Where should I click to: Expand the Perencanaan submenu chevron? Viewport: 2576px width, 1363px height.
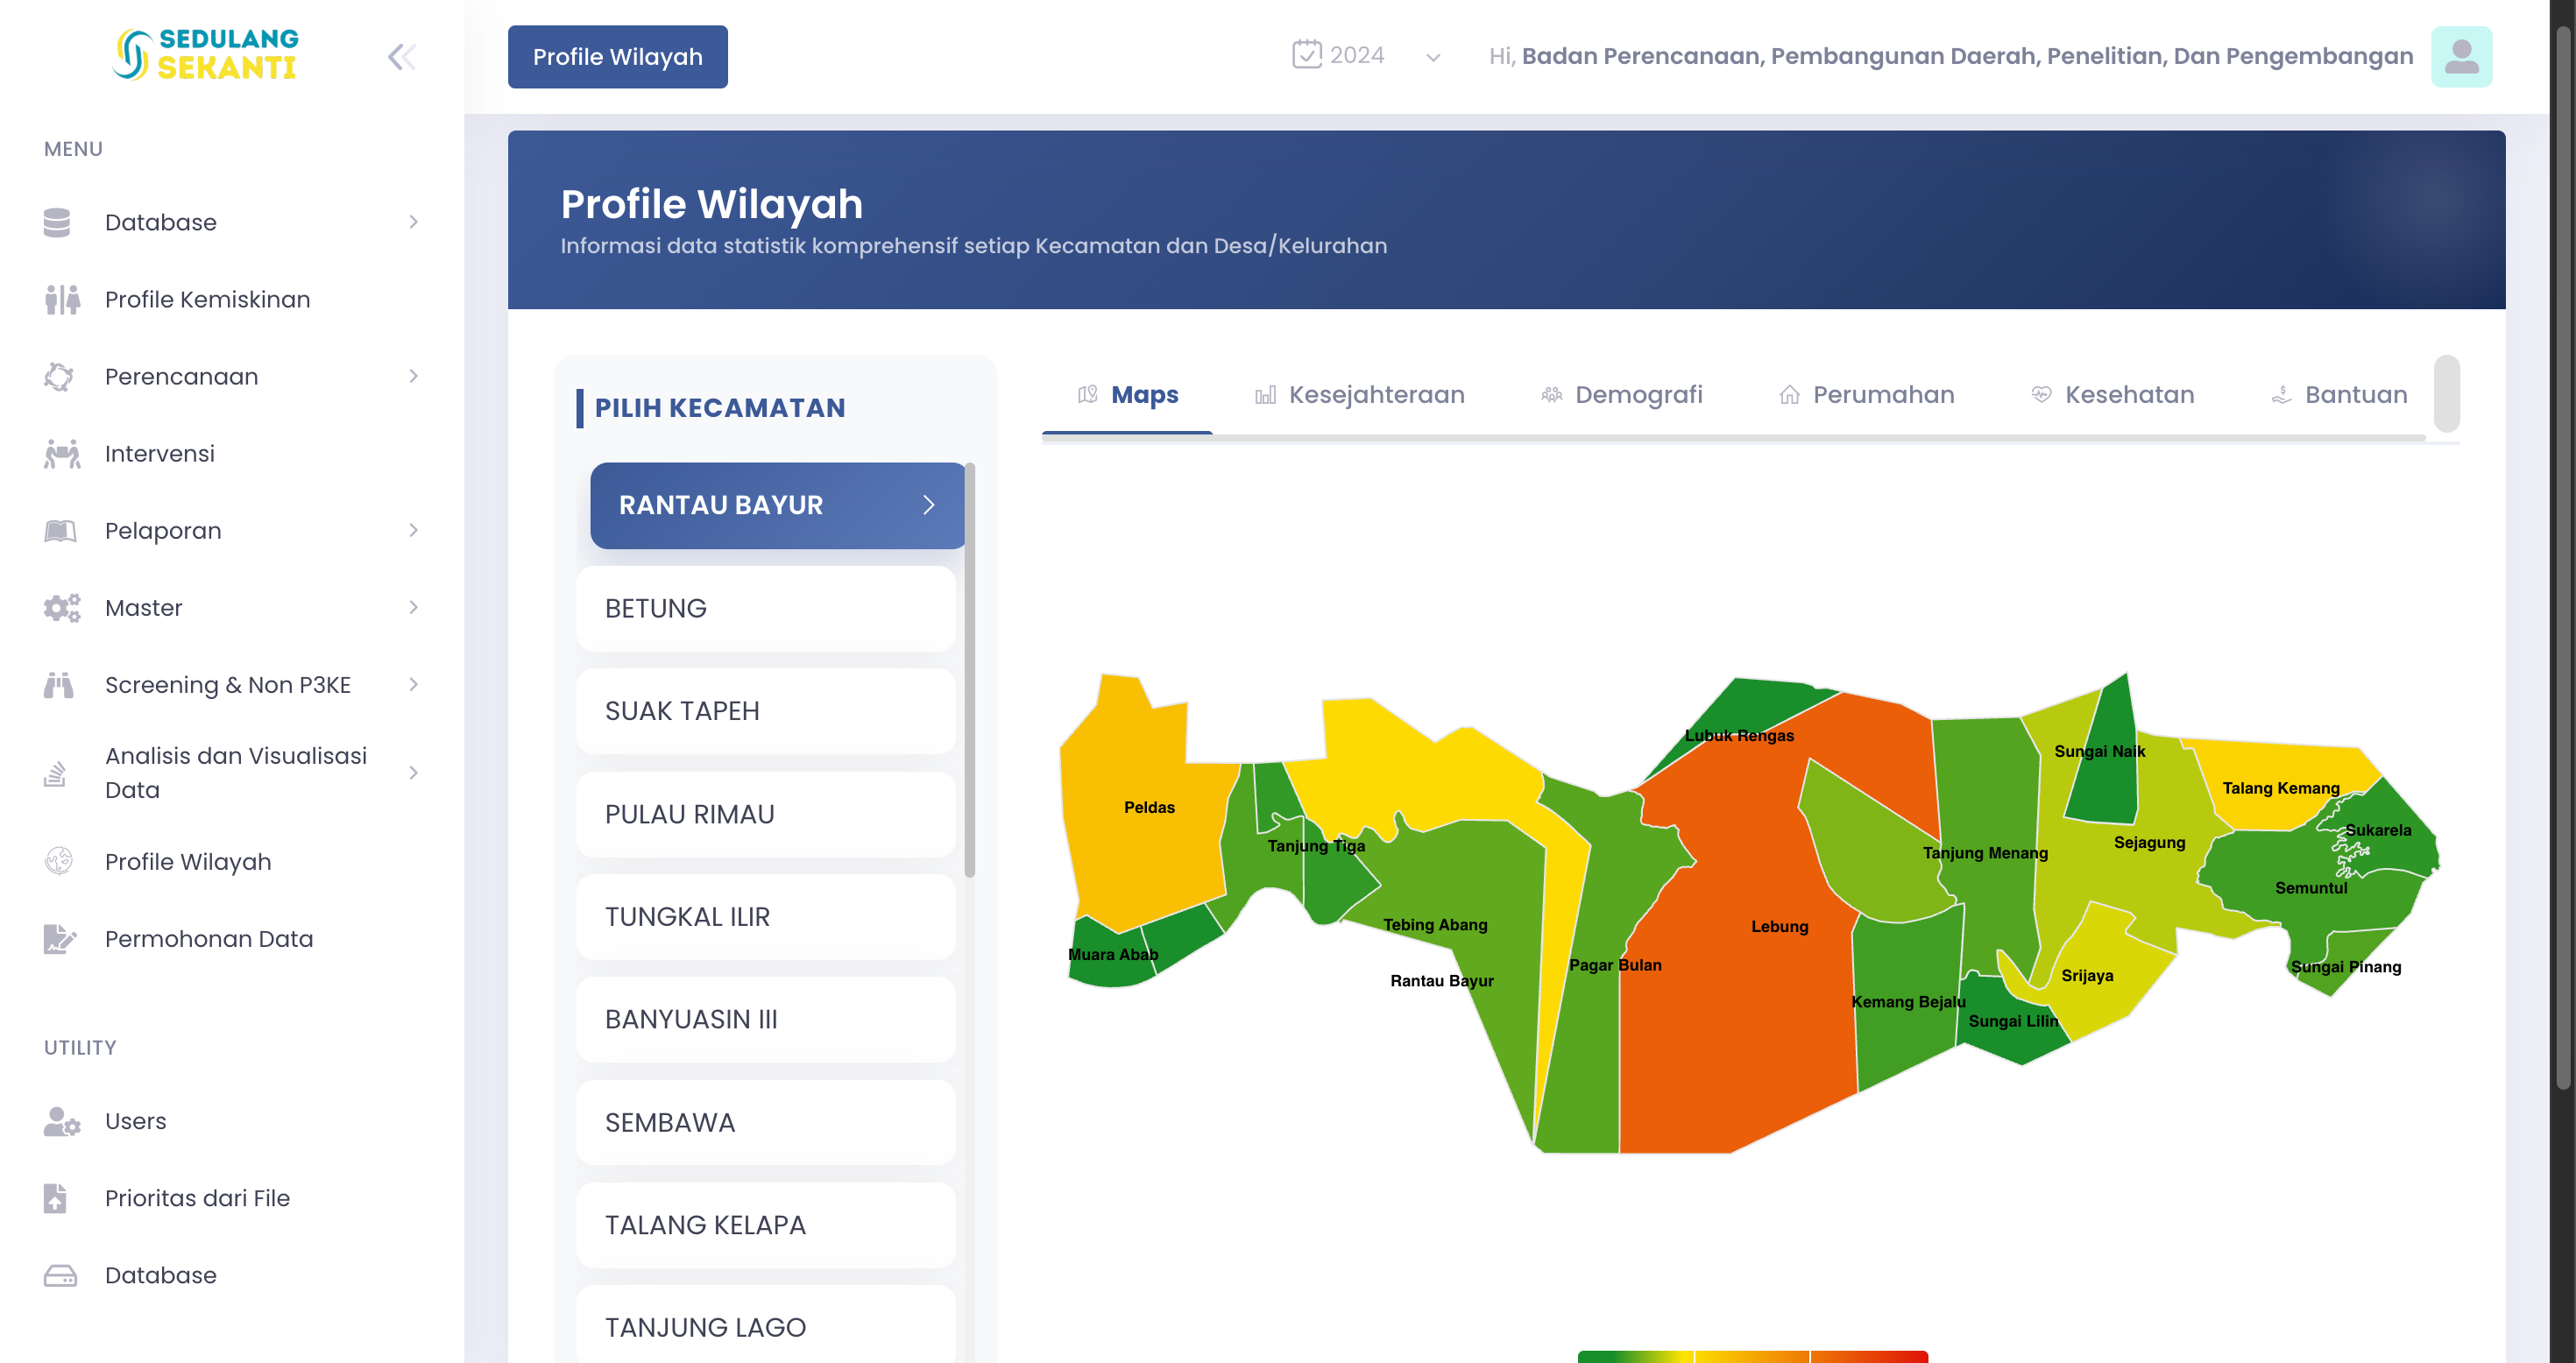click(413, 376)
